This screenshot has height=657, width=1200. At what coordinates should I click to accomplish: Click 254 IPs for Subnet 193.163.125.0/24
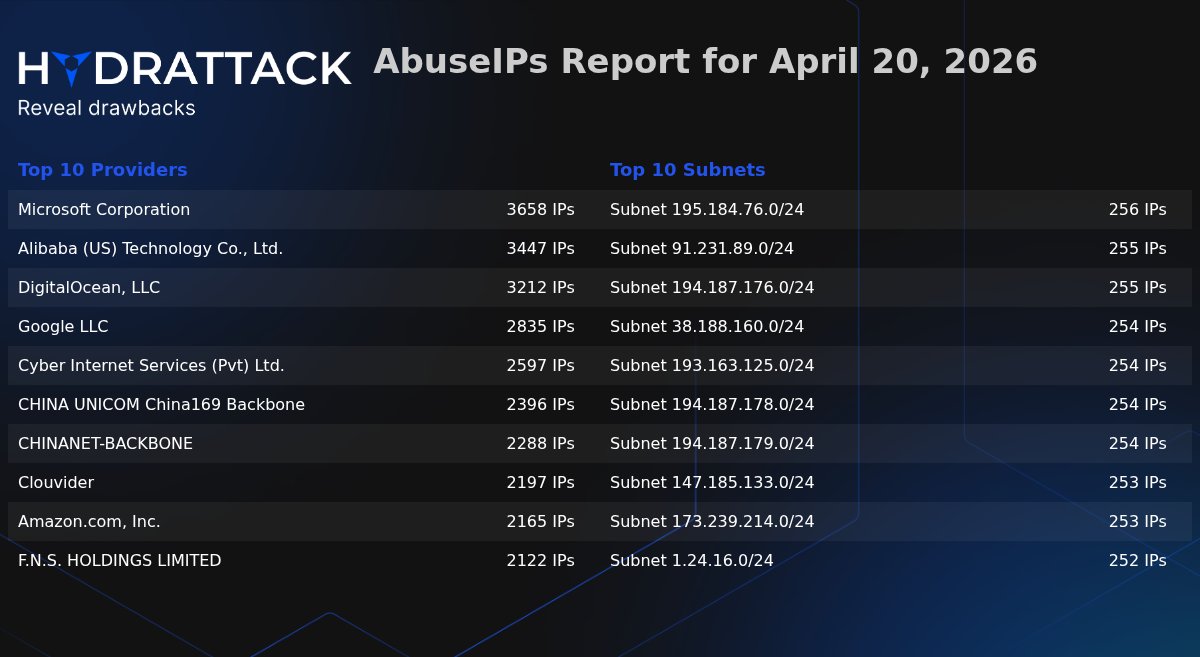(1137, 366)
